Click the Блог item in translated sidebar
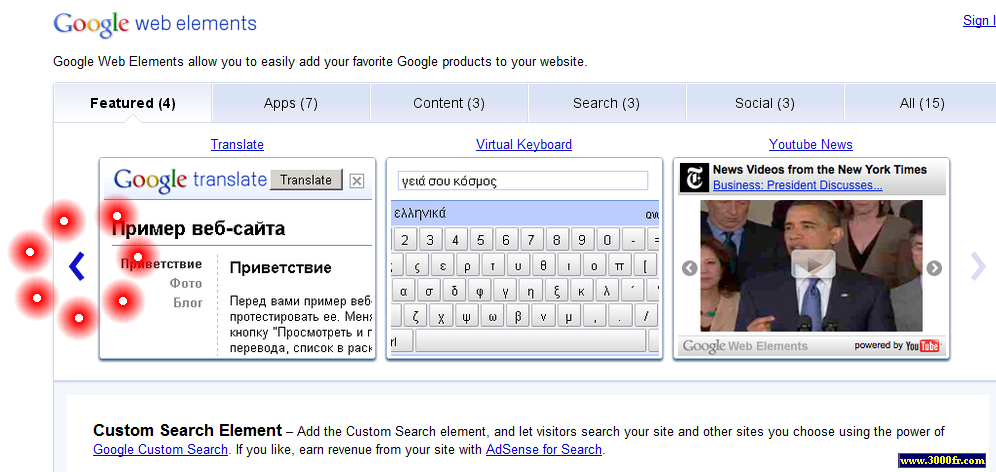The image size is (996, 472). click(x=188, y=302)
